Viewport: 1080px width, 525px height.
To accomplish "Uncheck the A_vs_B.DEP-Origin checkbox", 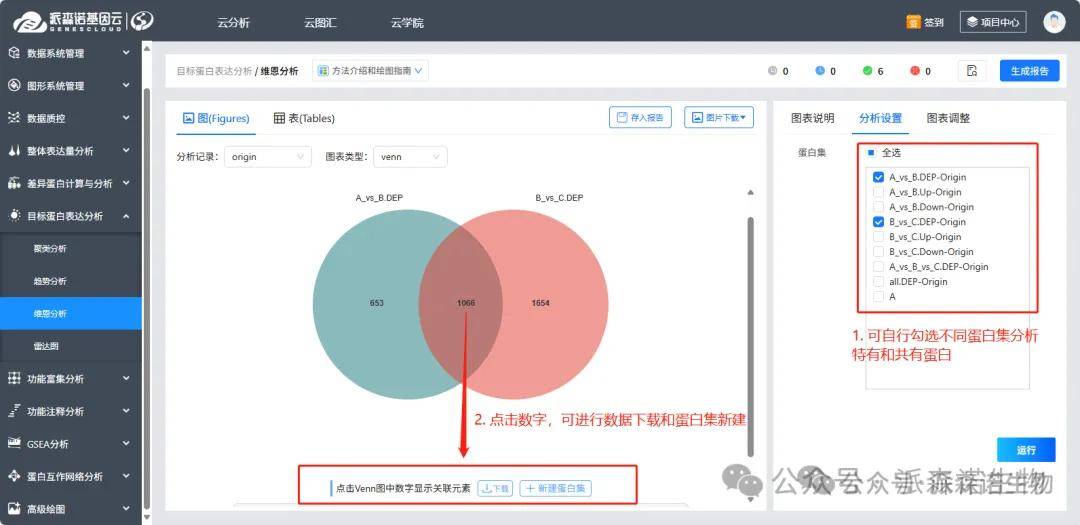I will tap(878, 177).
